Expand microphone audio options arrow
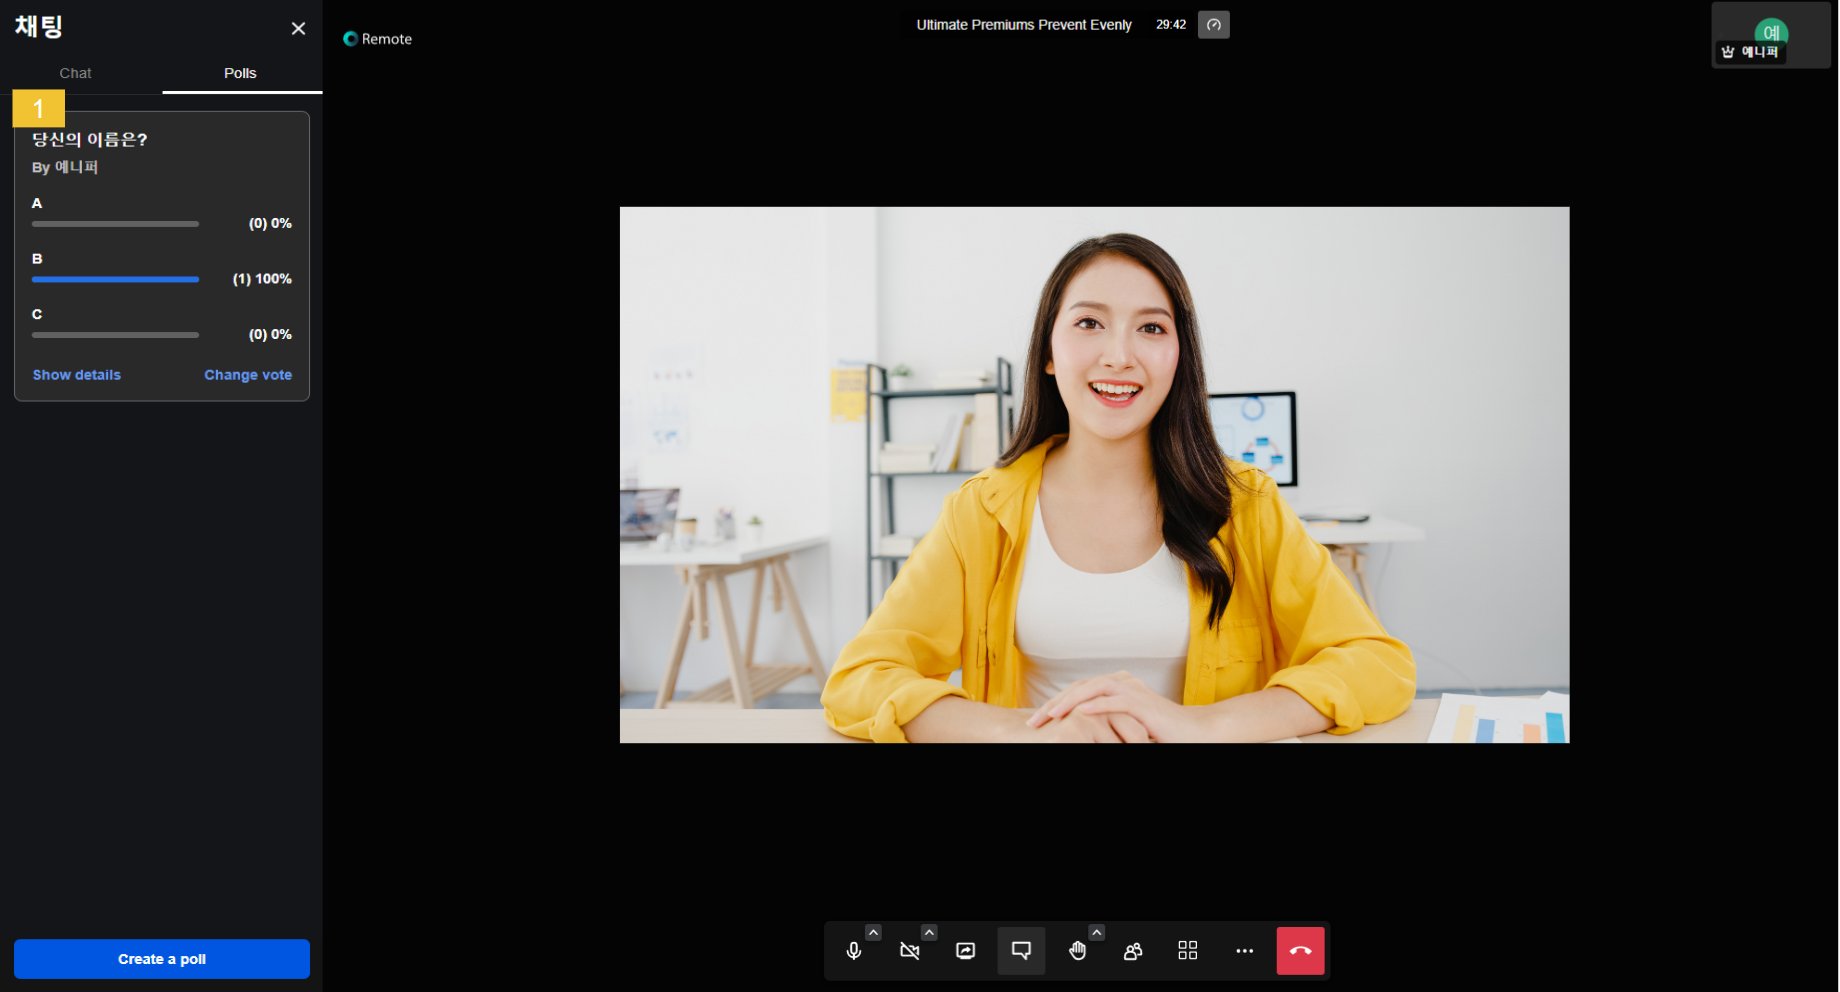Image resolution: width=1840 pixels, height=992 pixels. coord(873,932)
